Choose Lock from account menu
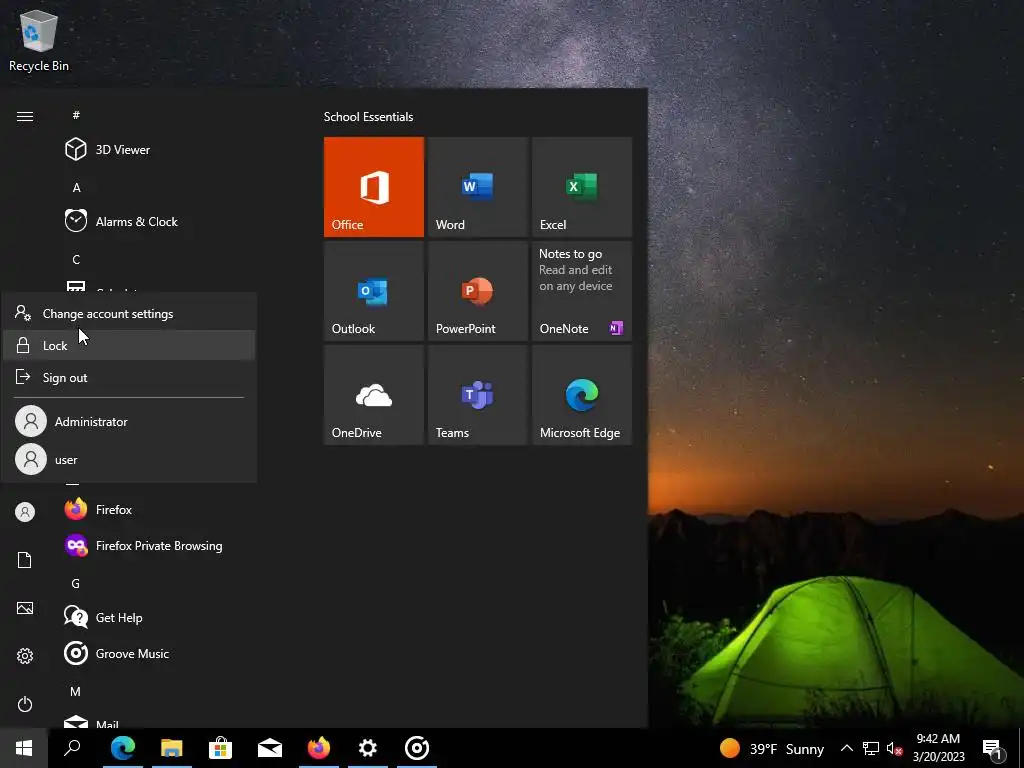1024x768 pixels. (129, 345)
